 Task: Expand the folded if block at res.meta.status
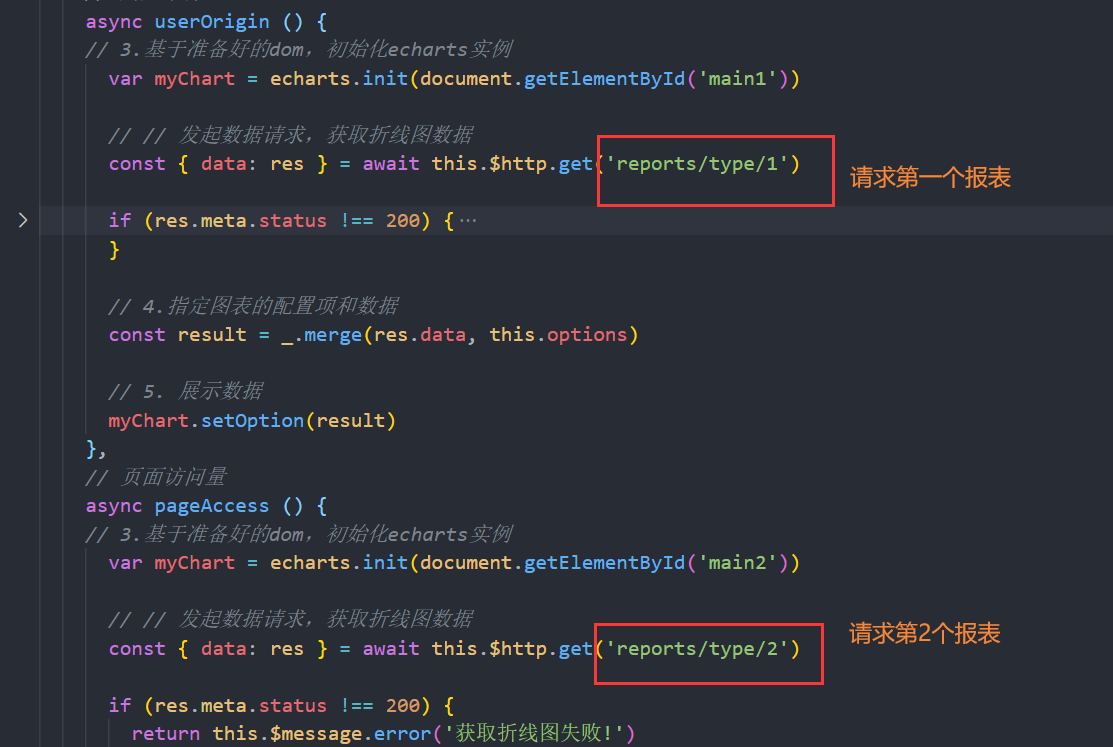click(23, 221)
